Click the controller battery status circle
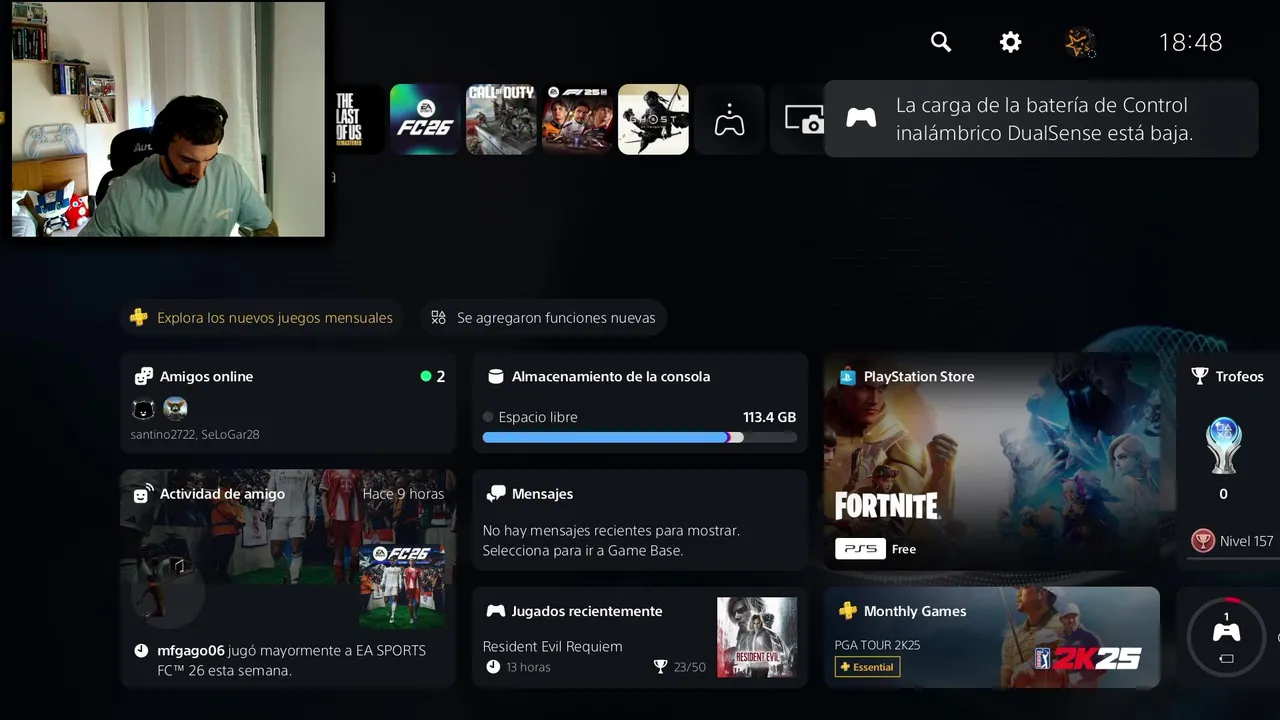 point(1227,637)
